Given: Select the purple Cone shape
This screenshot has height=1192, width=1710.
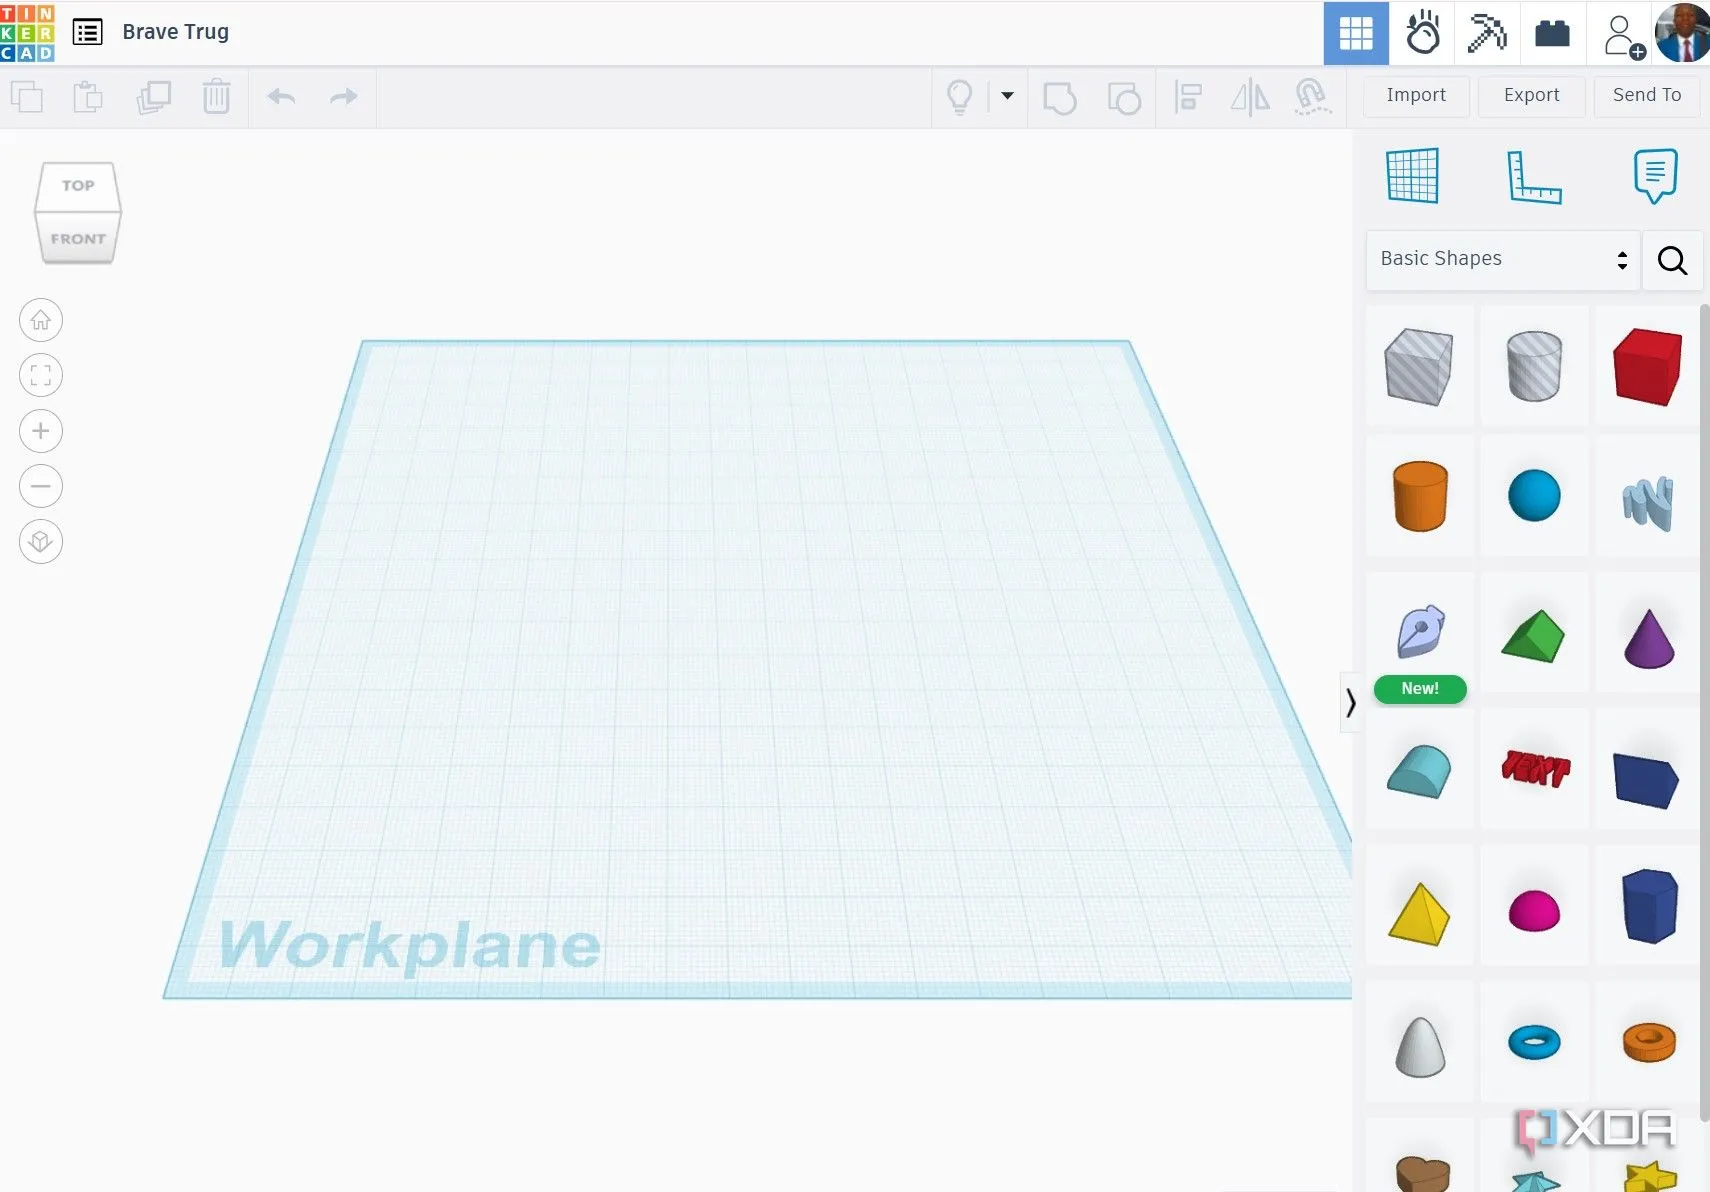Looking at the screenshot, I should pyautogui.click(x=1648, y=638).
